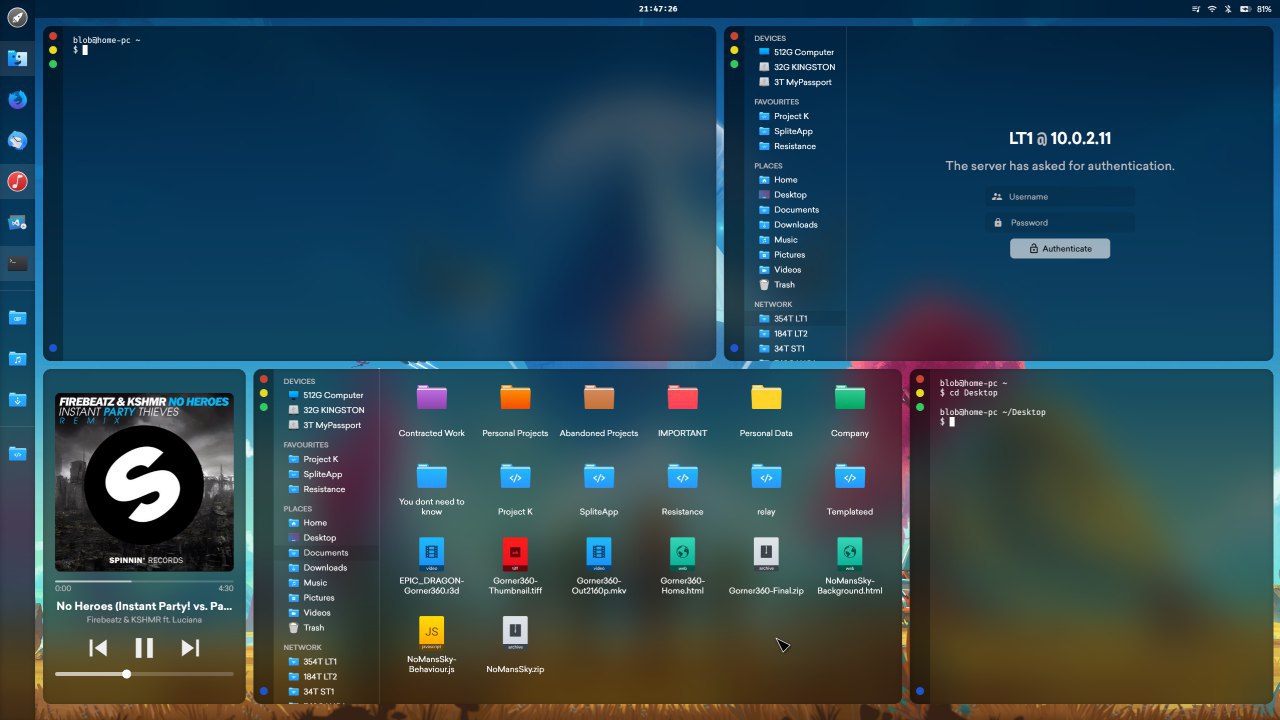The image size is (1280, 720).
Task: Skip to the previous track in music player
Action: coord(98,648)
